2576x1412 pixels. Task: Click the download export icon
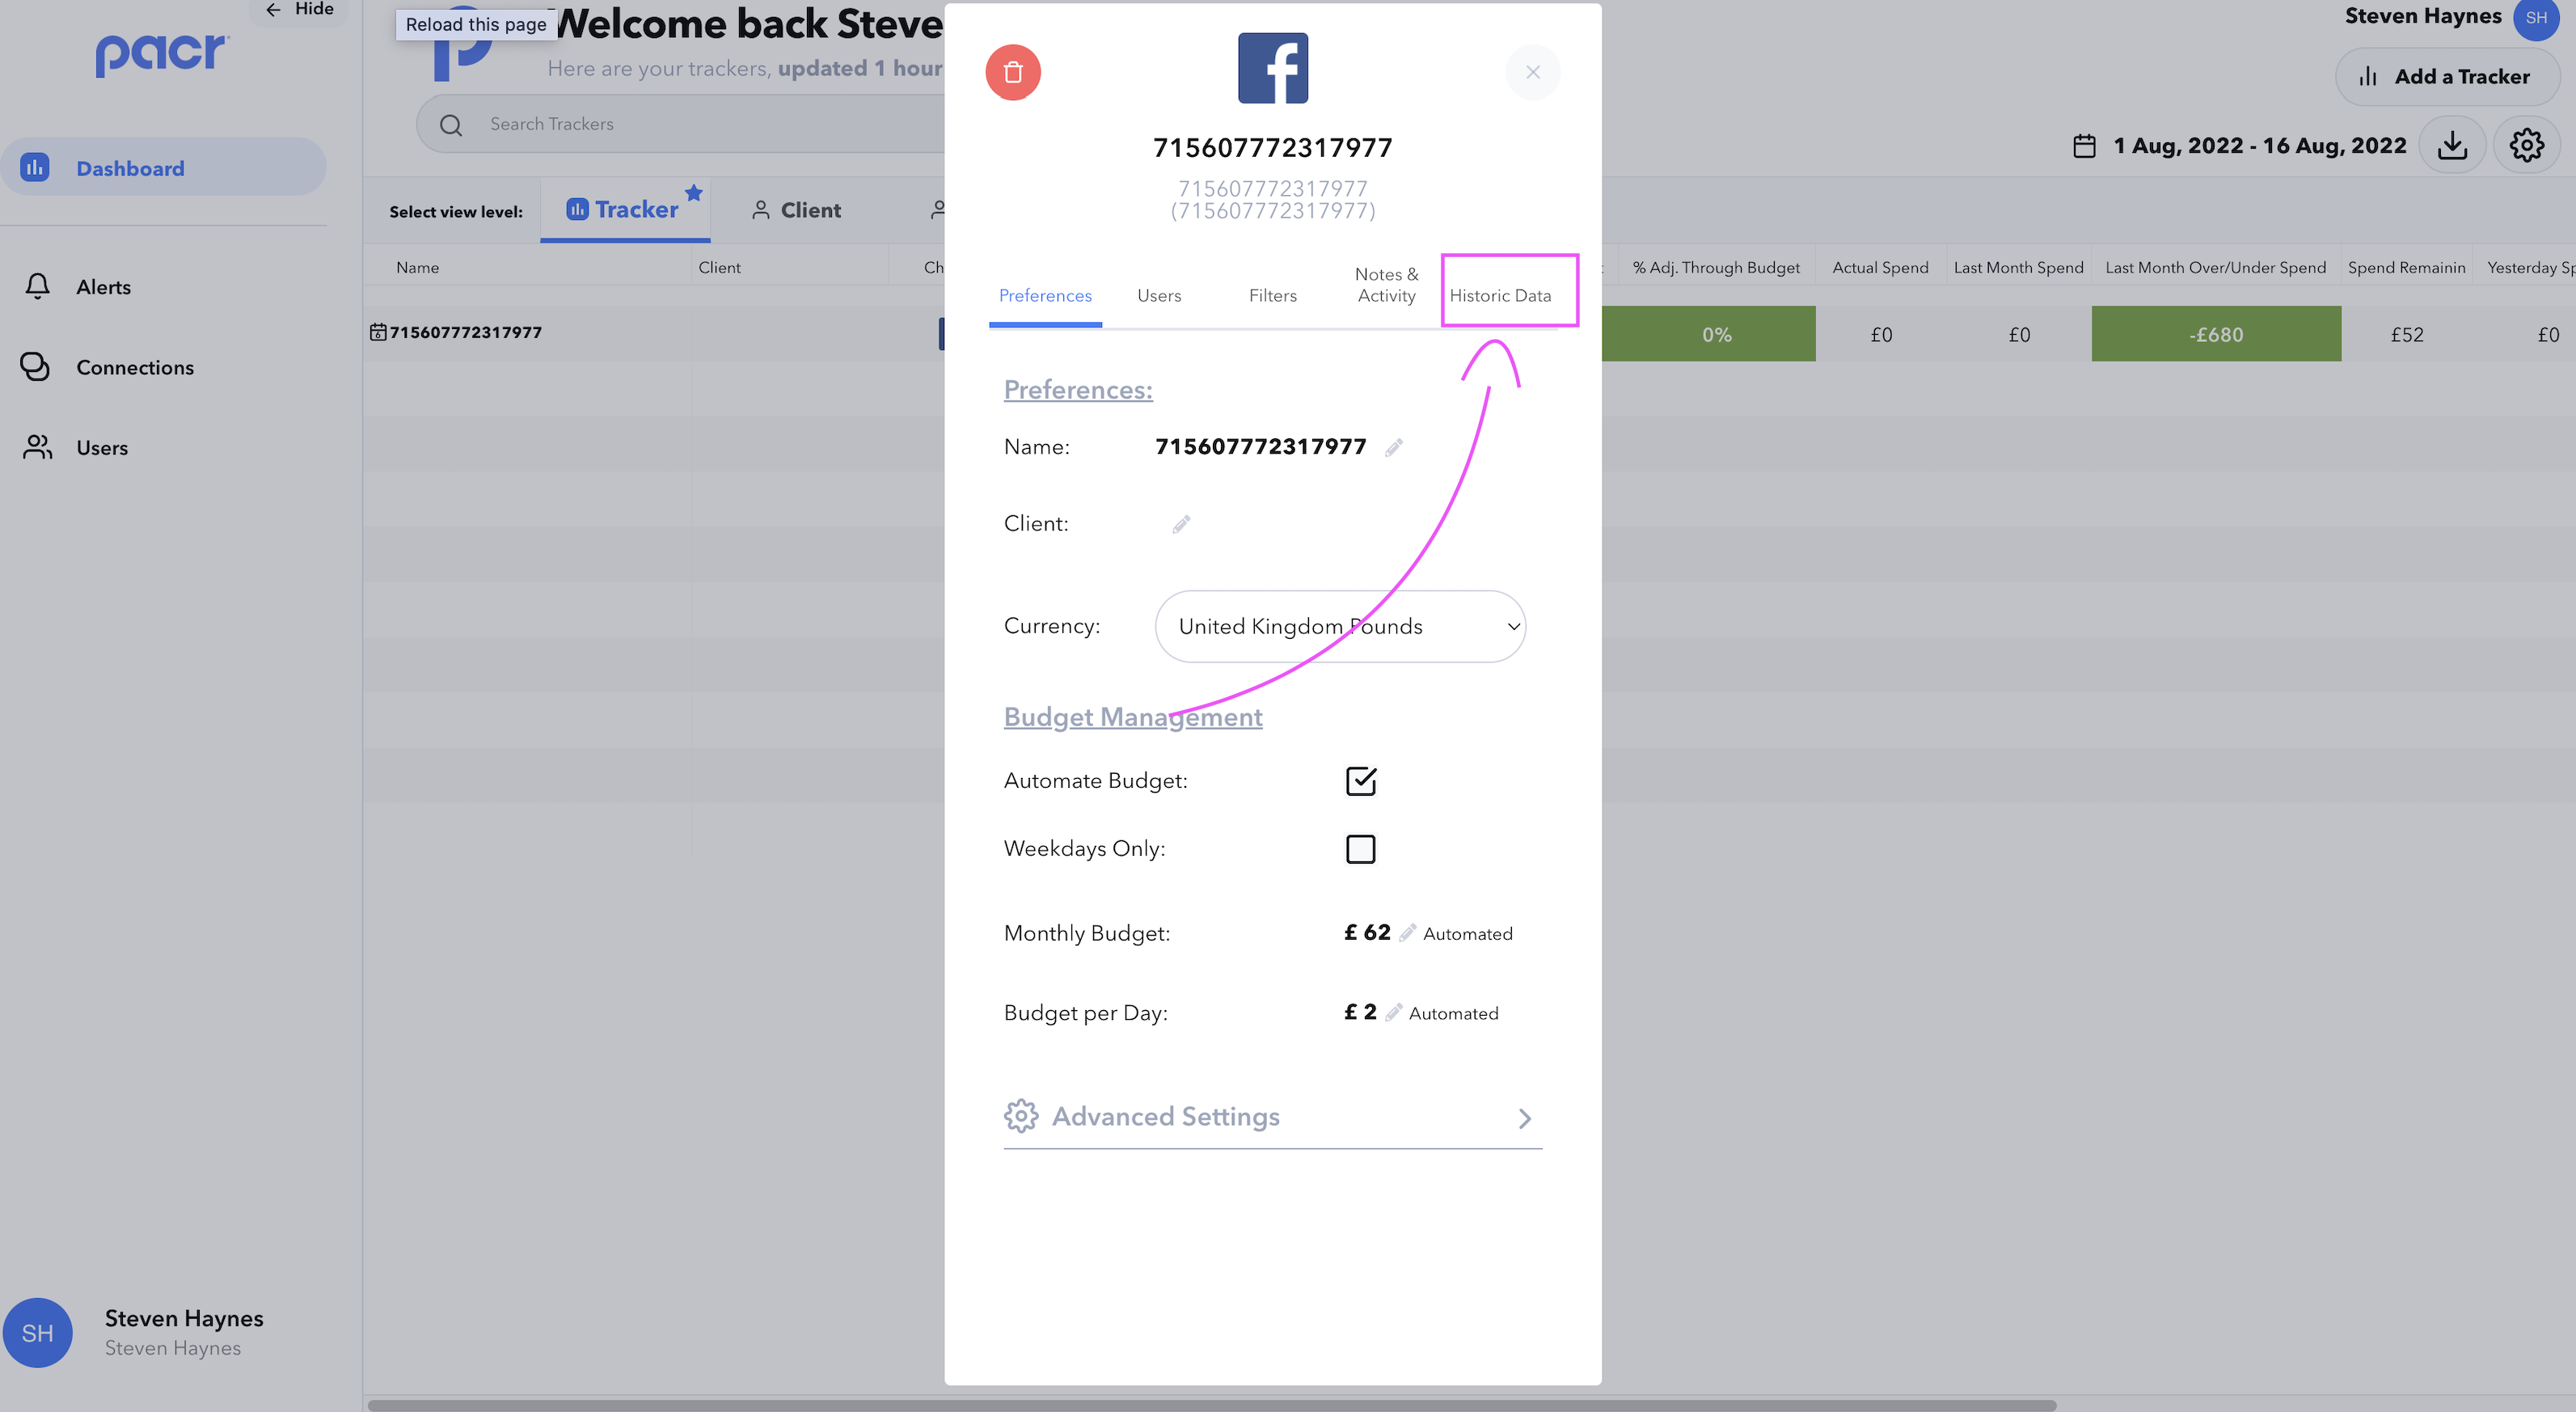click(x=2451, y=145)
